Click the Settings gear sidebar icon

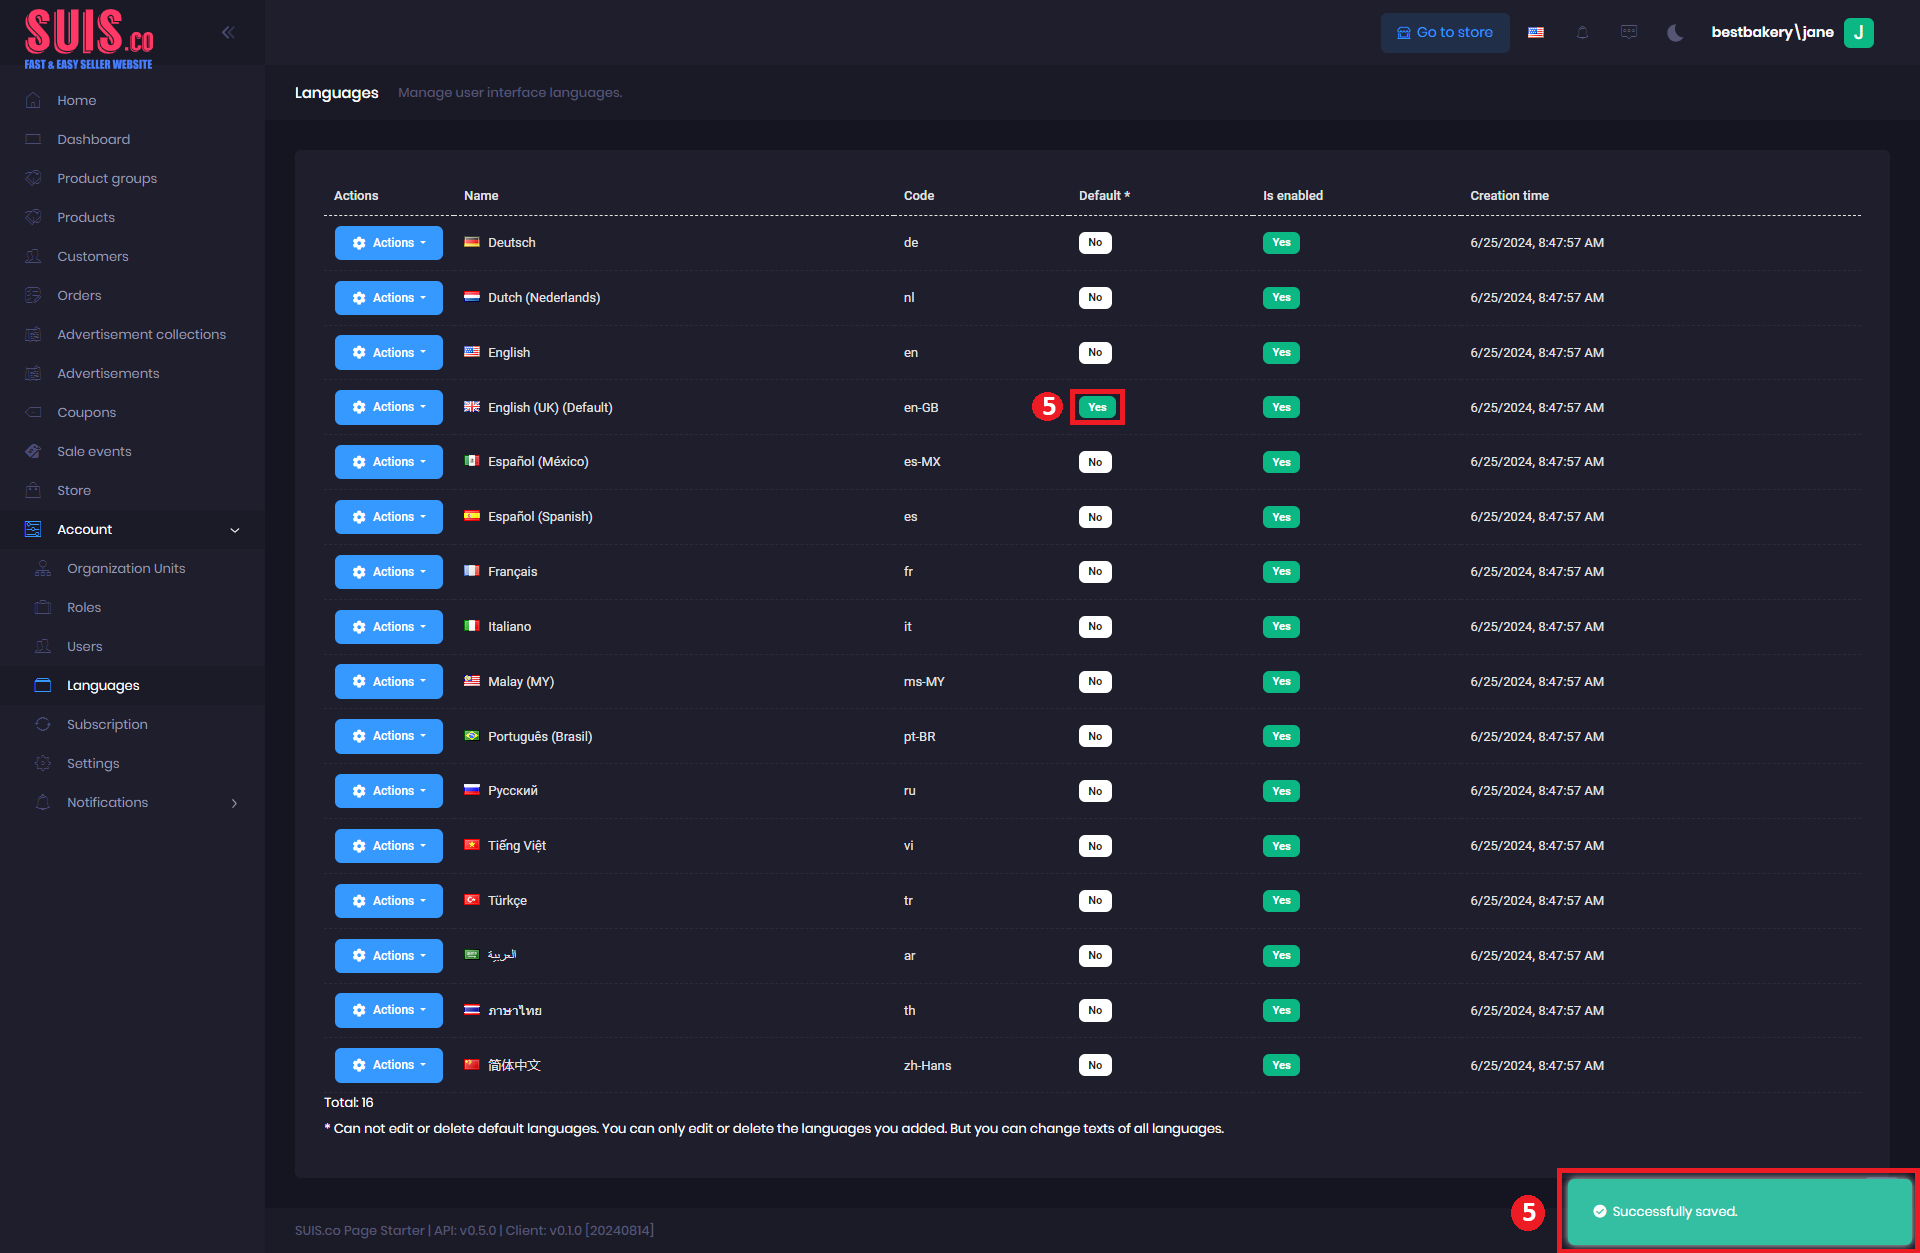point(43,763)
